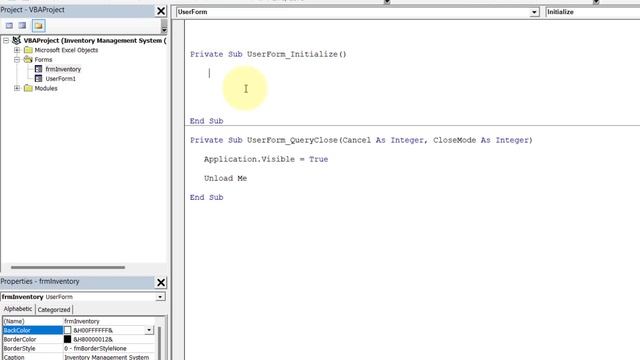Viewport: 640px width, 360px height.
Task: Click the VBAProject (Inventory Management System) node
Action: (95, 40)
